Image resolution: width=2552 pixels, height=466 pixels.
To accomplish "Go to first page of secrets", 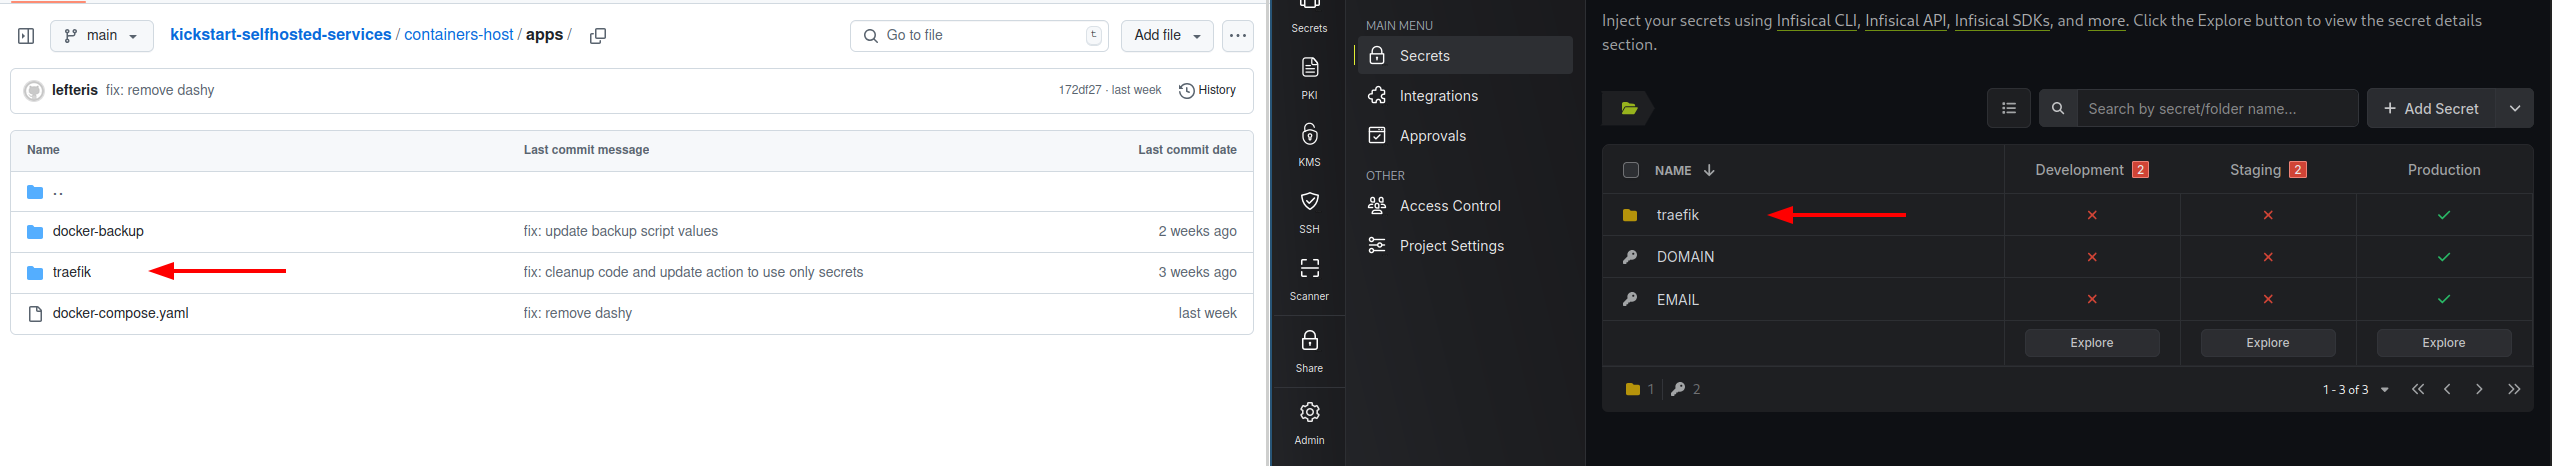I will click(2418, 389).
